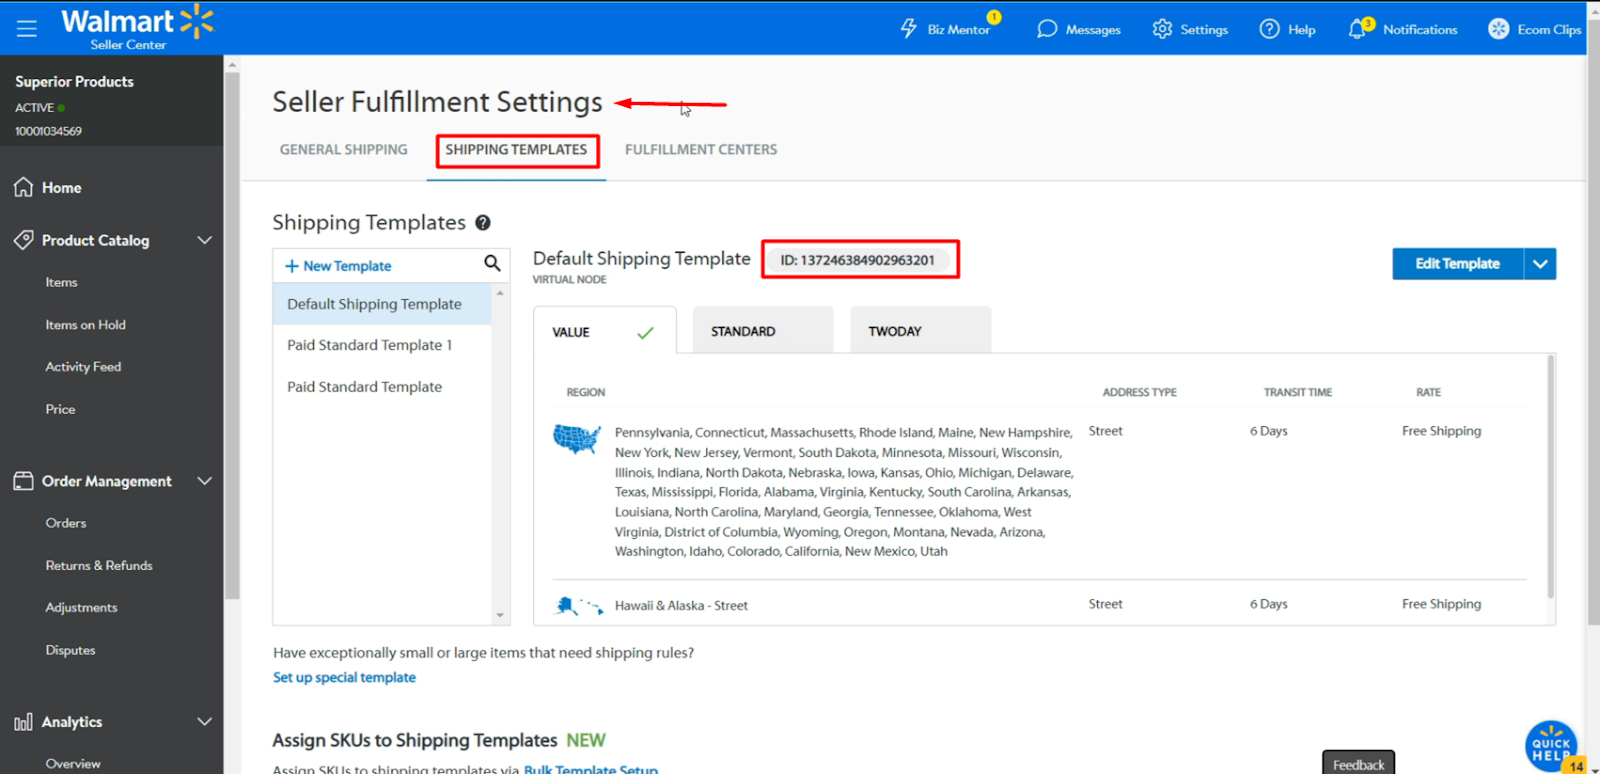Open Ecom Clips icon

point(1498,29)
